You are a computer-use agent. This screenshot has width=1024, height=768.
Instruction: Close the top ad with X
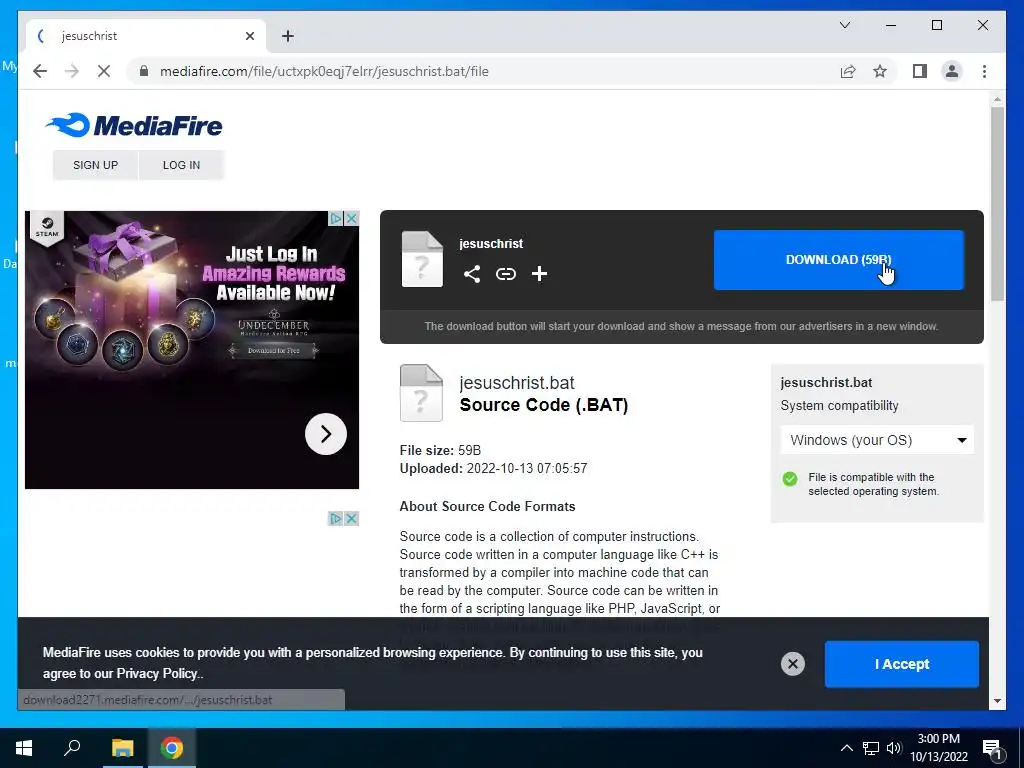351,218
